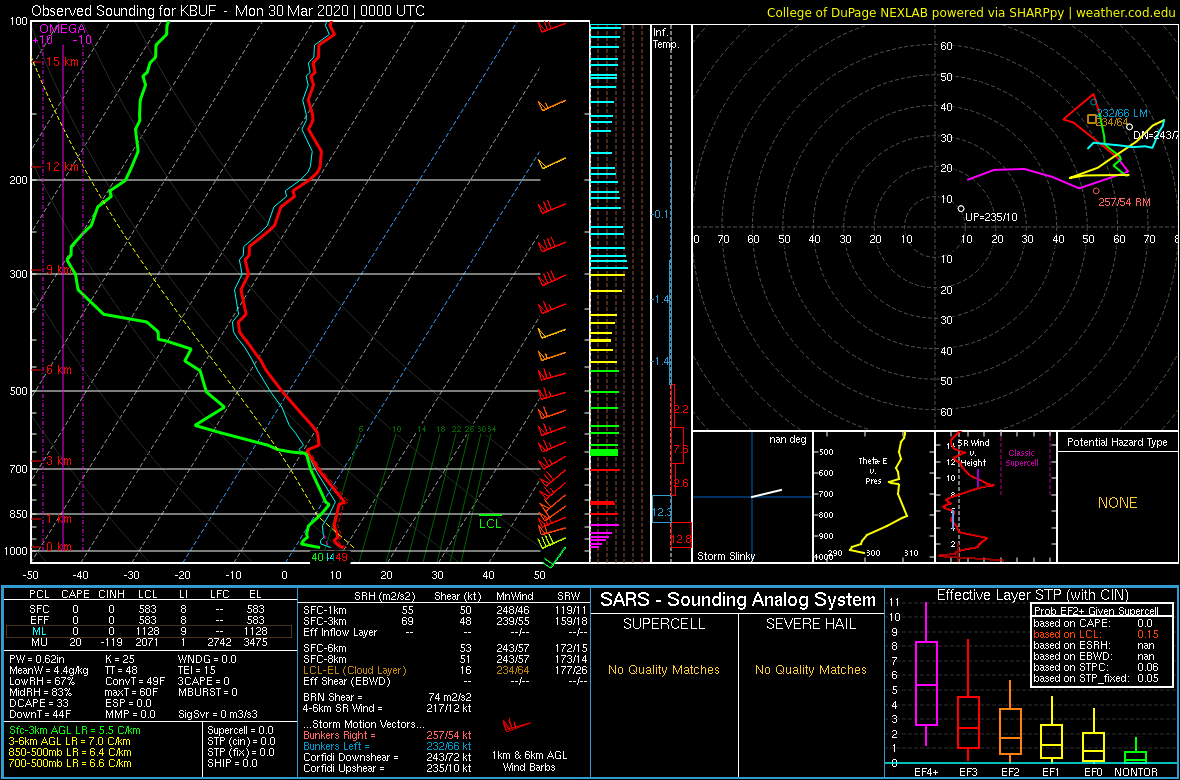Click 'Bunkers Left = 232/66 kt'
The image size is (1180, 780).
pyautogui.click(x=387, y=745)
